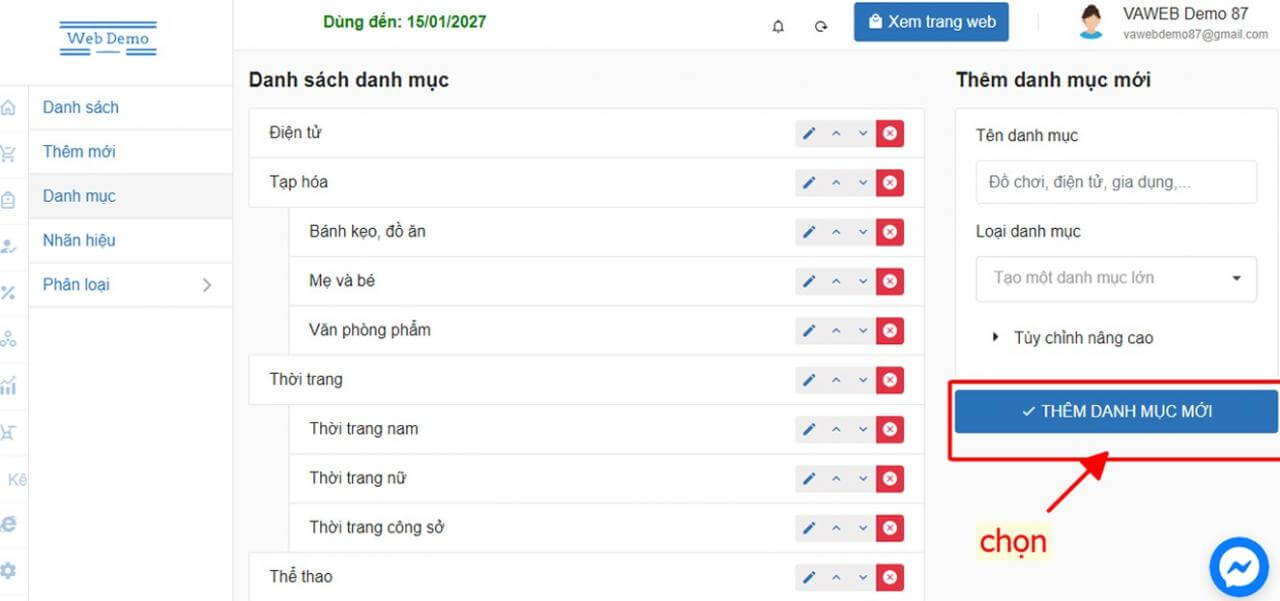Delete the Tạp hóa category
The image size is (1280, 601).
point(889,183)
